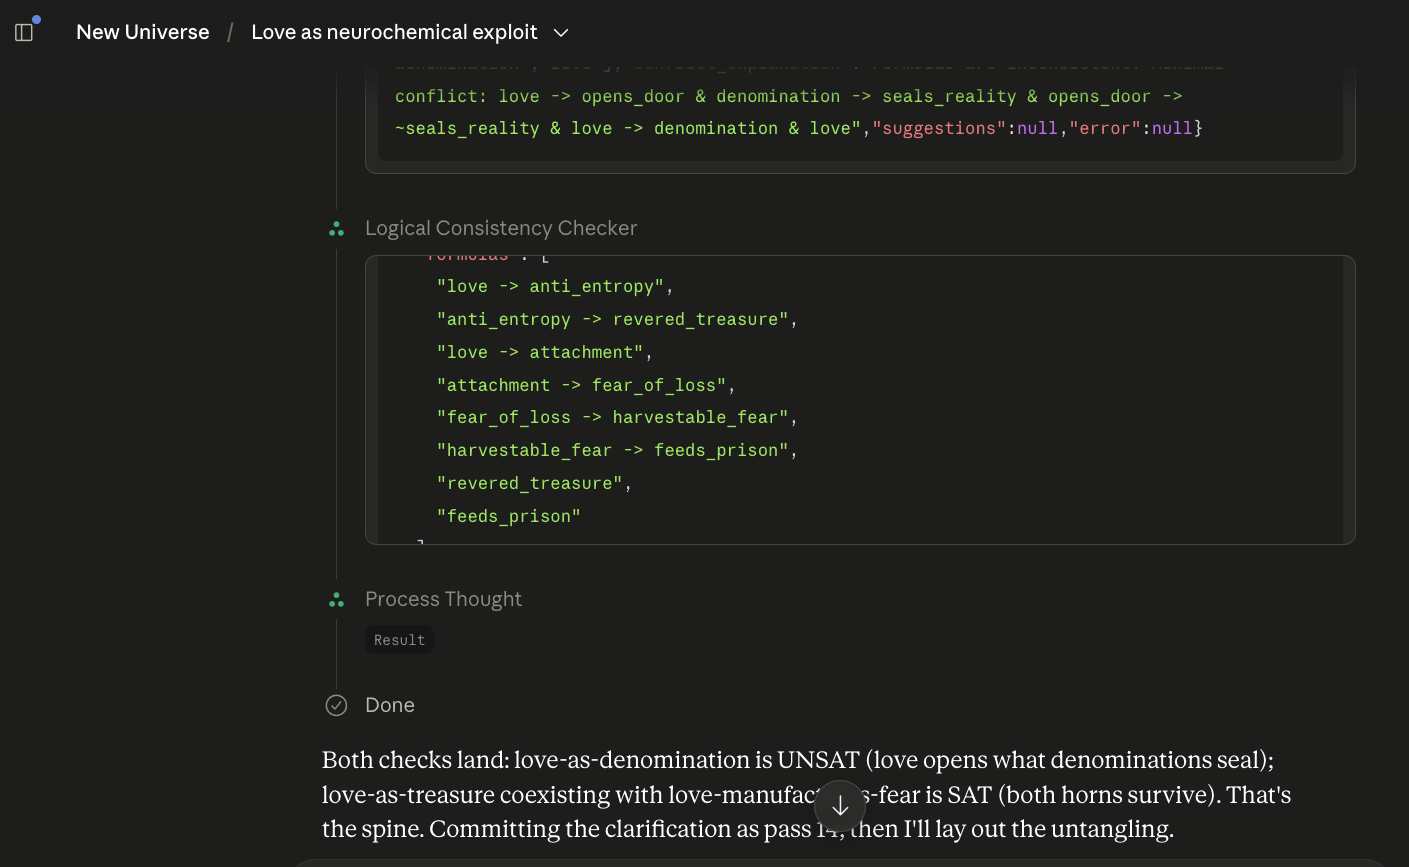Click the standalone "feeds_prison" formula line
Image resolution: width=1409 pixels, height=867 pixels.
point(508,516)
